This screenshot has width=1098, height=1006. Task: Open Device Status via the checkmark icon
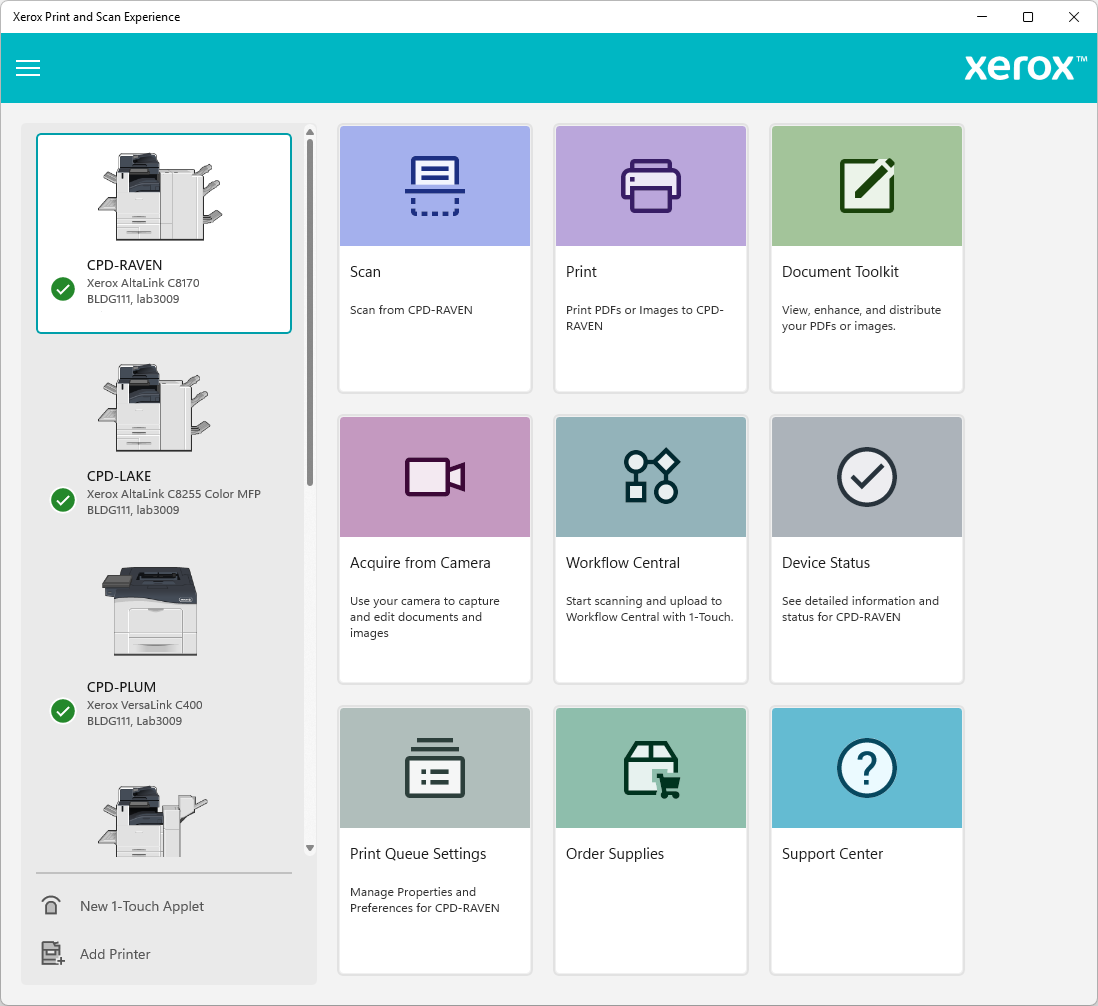coord(866,477)
